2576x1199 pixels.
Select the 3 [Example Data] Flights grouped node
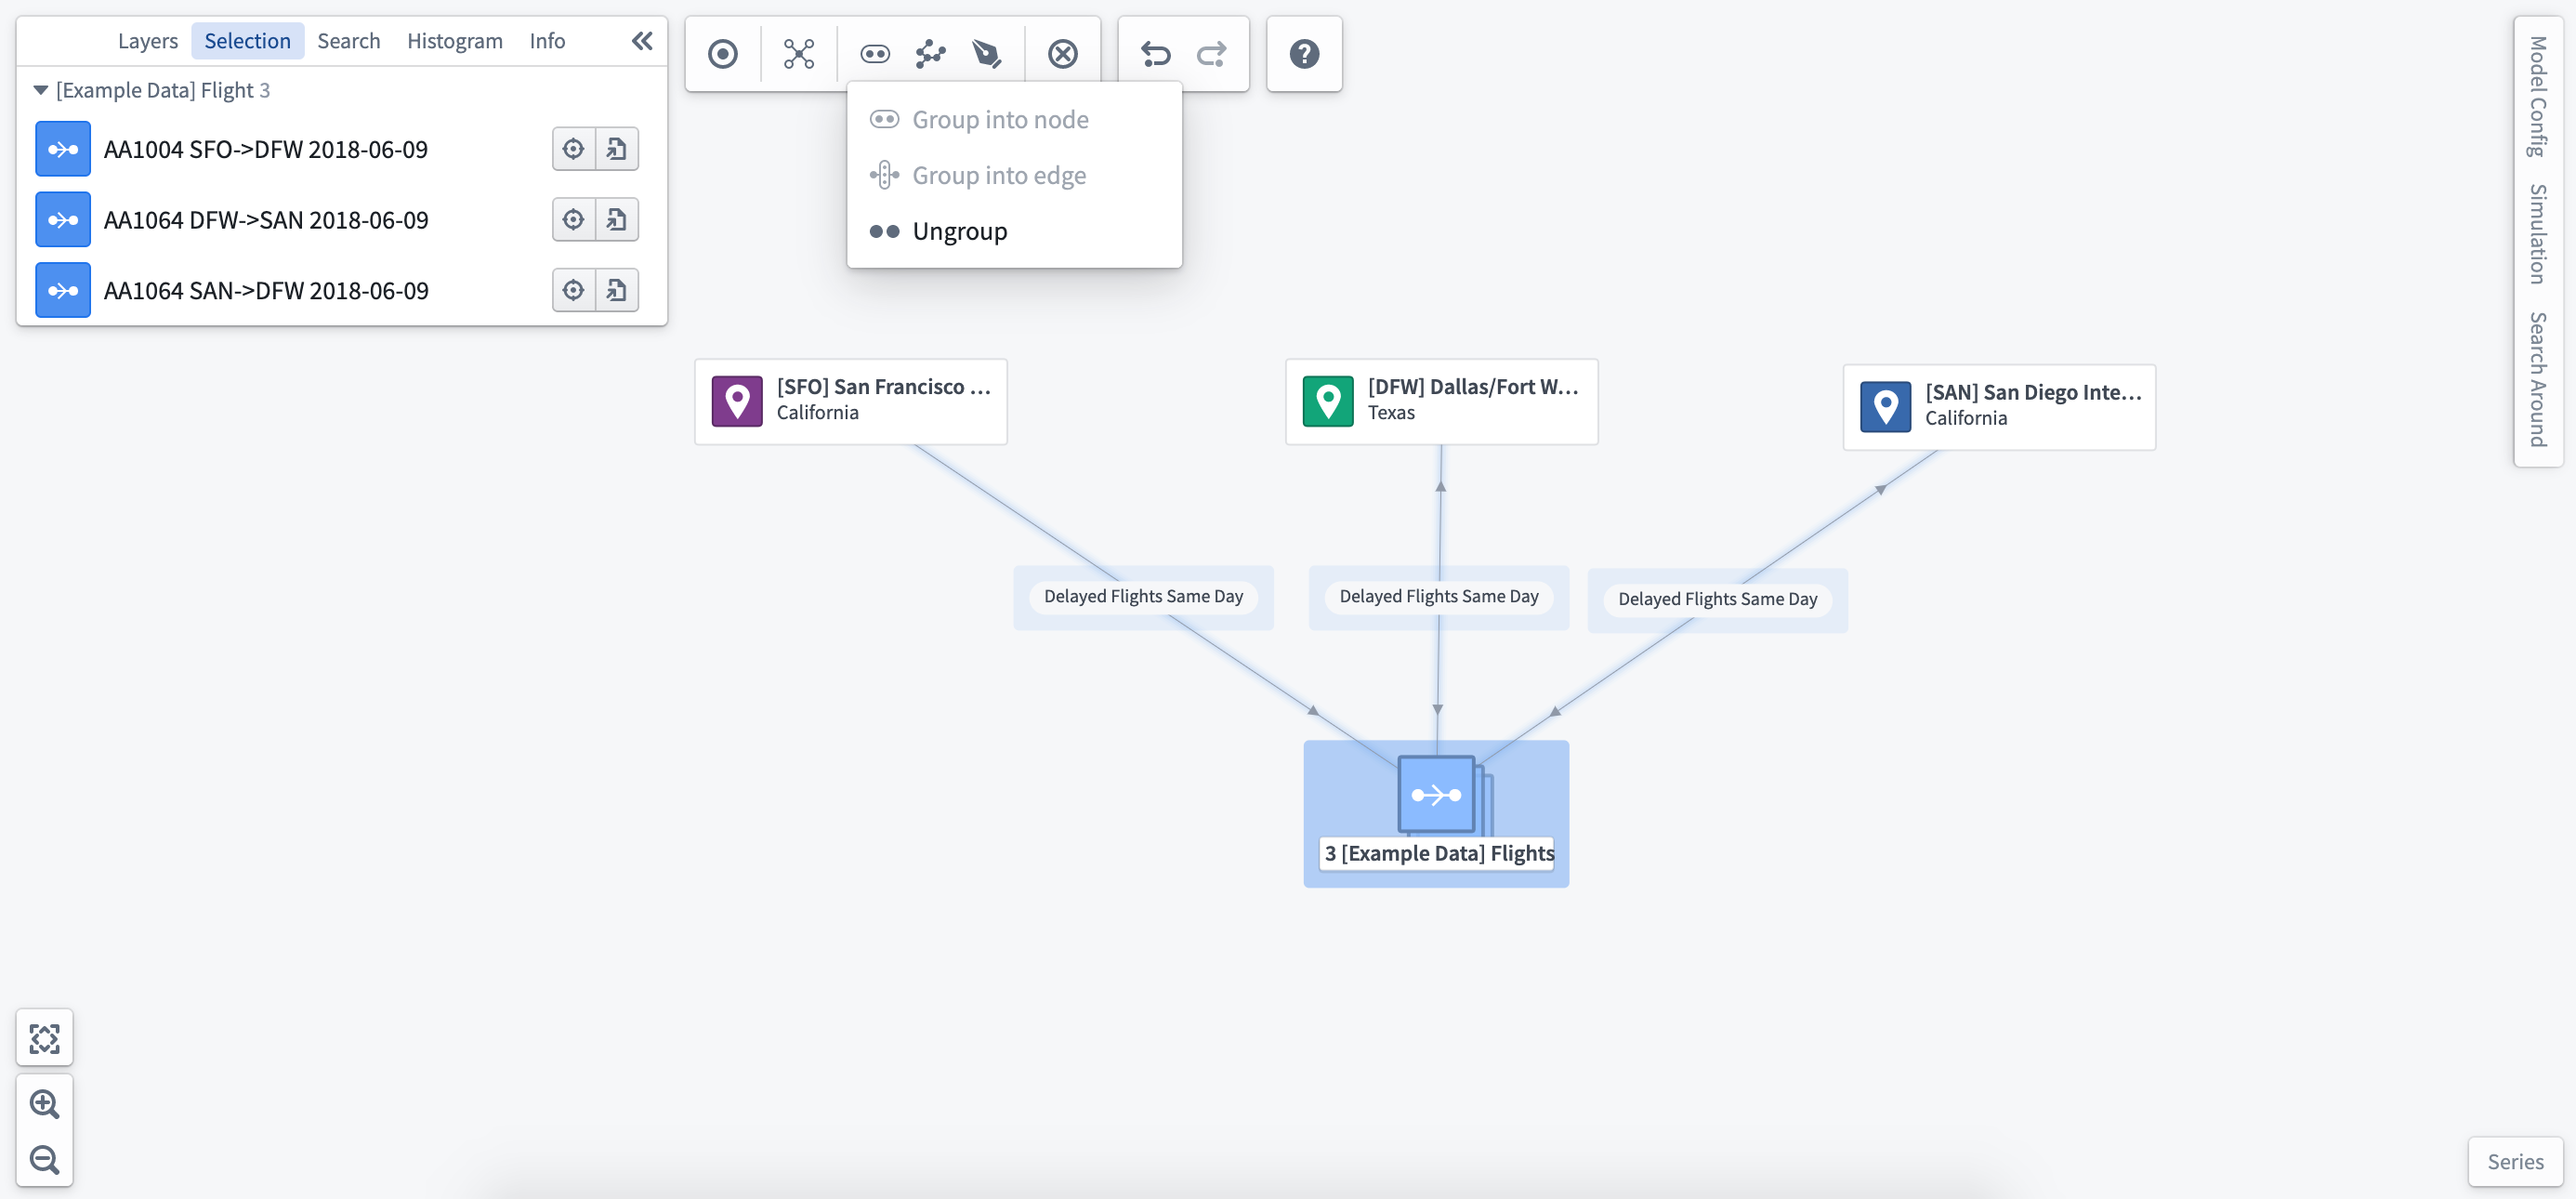click(x=1436, y=813)
